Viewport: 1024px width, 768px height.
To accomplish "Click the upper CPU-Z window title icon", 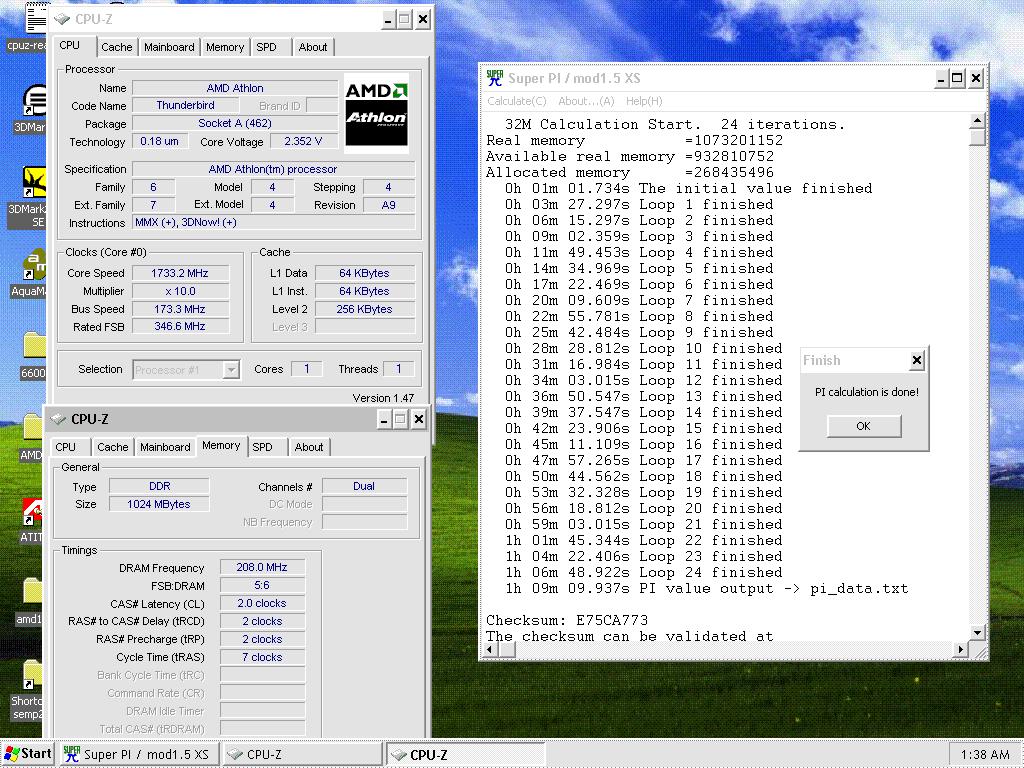I will coord(62,19).
